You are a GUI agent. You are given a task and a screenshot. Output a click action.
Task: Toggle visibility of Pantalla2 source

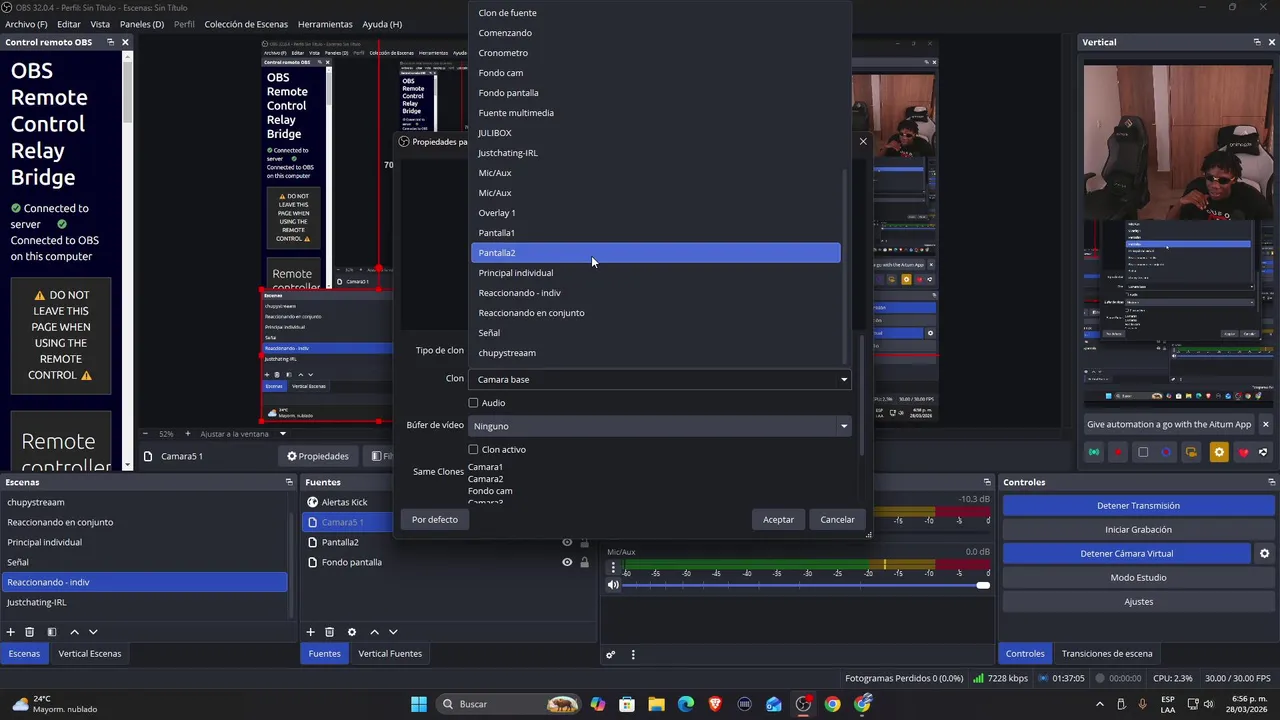pos(567,542)
